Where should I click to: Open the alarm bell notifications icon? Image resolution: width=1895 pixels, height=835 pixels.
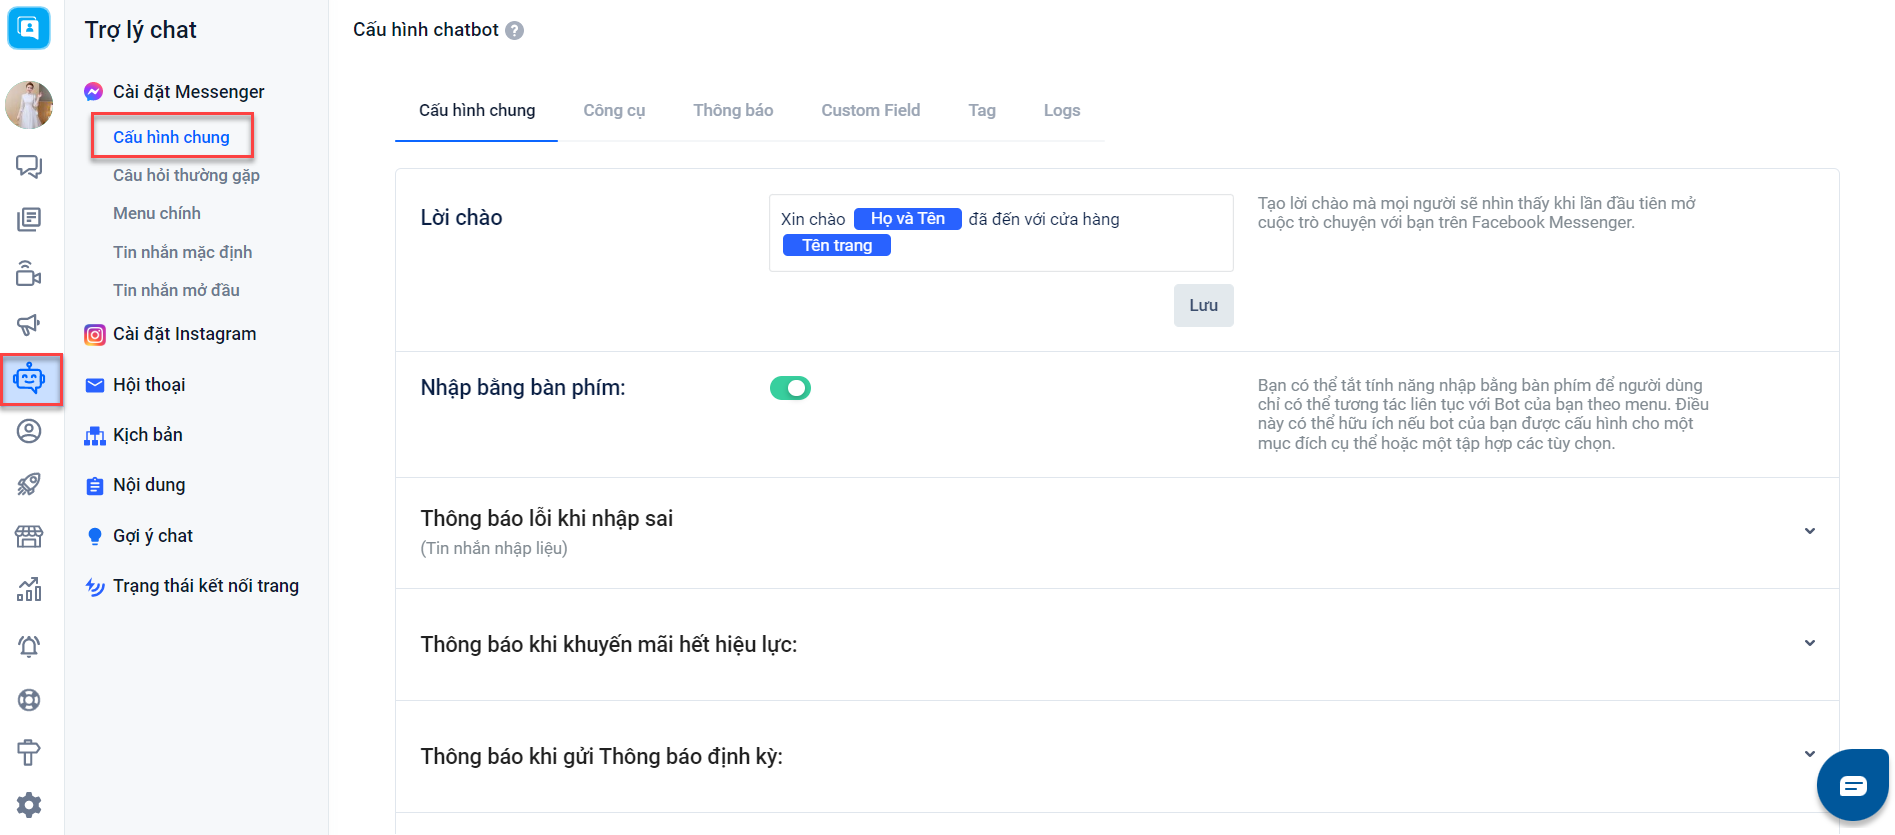(x=29, y=646)
